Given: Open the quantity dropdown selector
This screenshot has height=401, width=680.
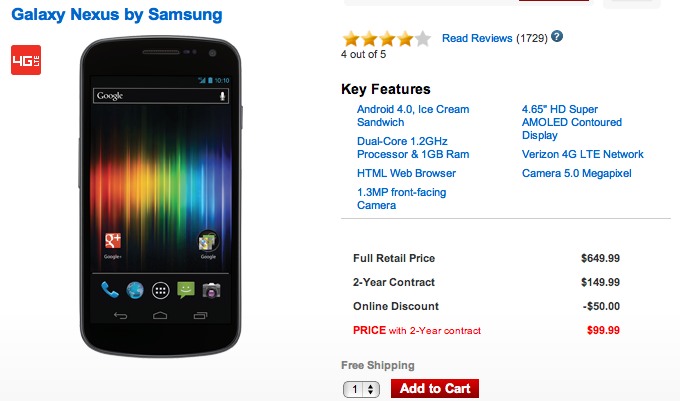Looking at the screenshot, I should [361, 389].
